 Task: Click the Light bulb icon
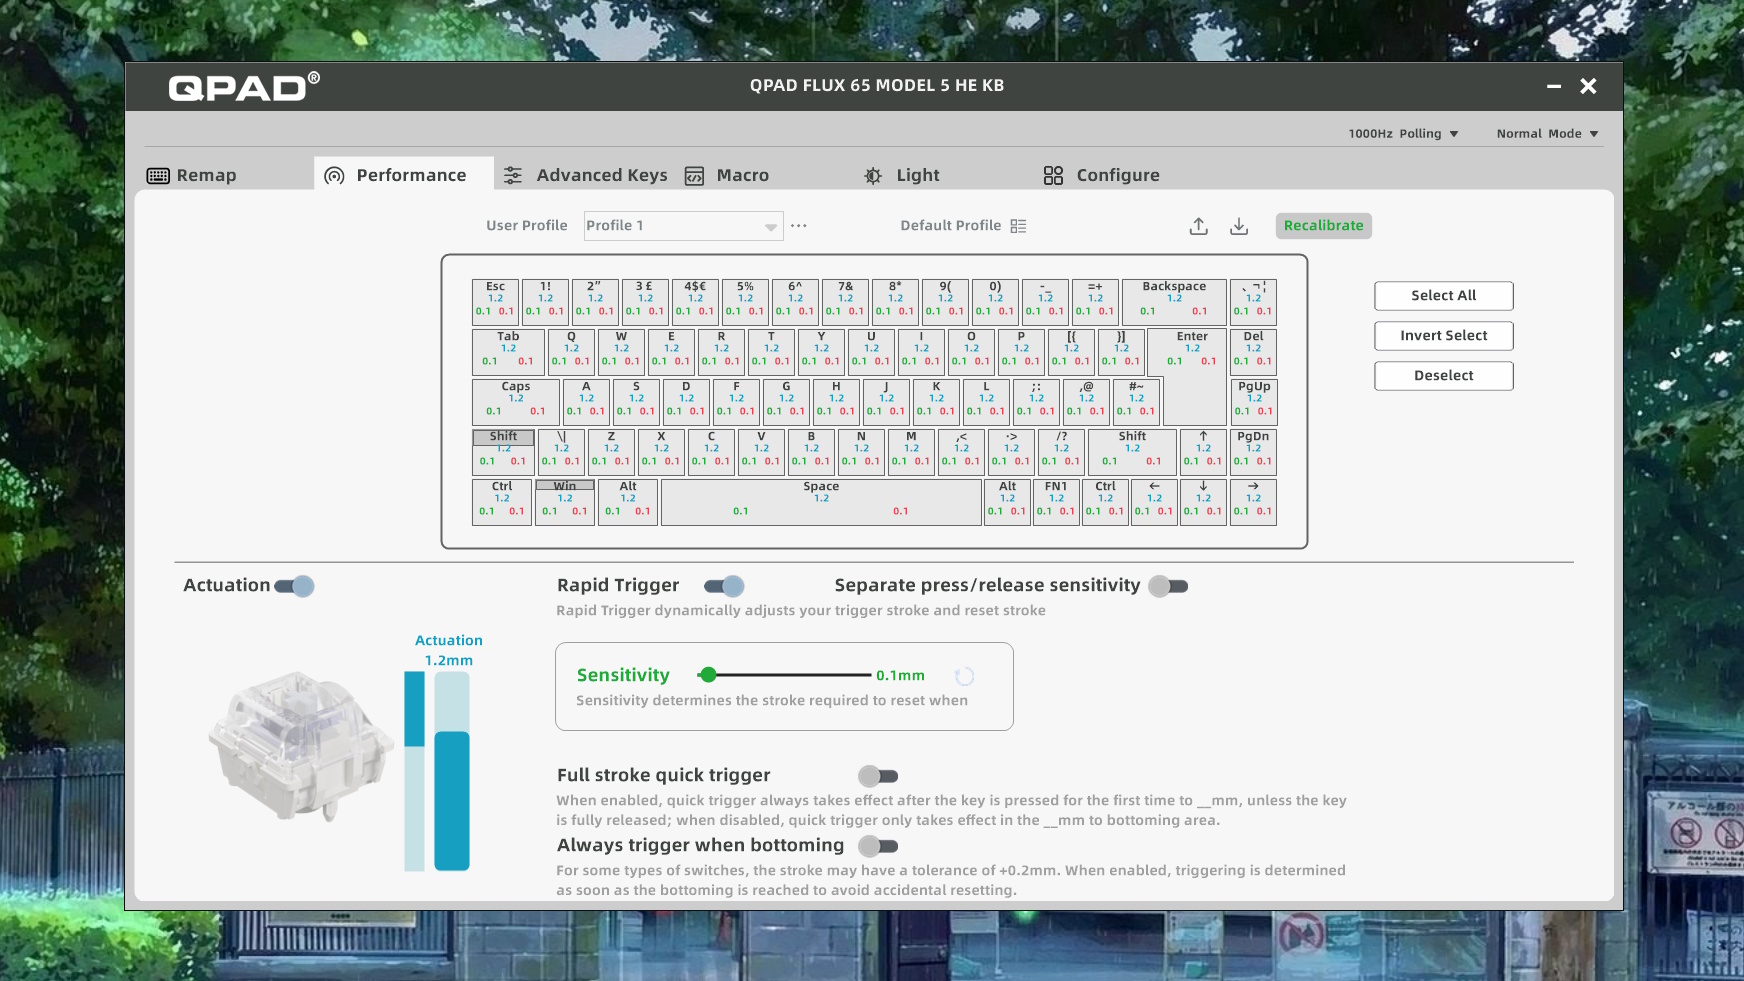click(871, 174)
